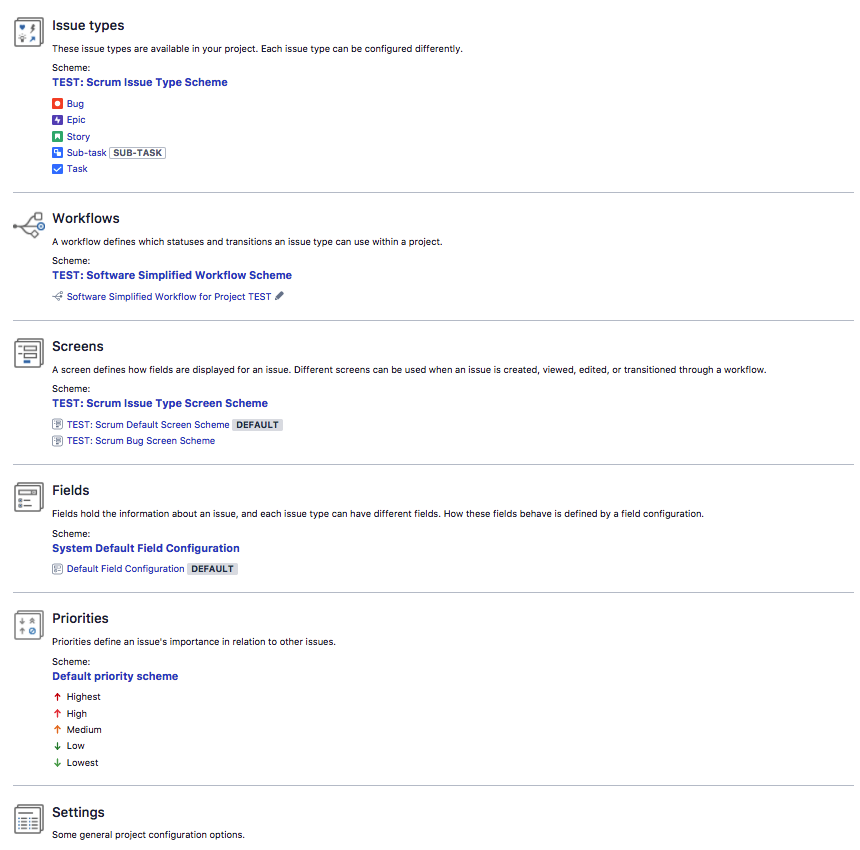Open TEST: Scrum Issue Type Scheme
860x850 pixels.
click(140, 82)
